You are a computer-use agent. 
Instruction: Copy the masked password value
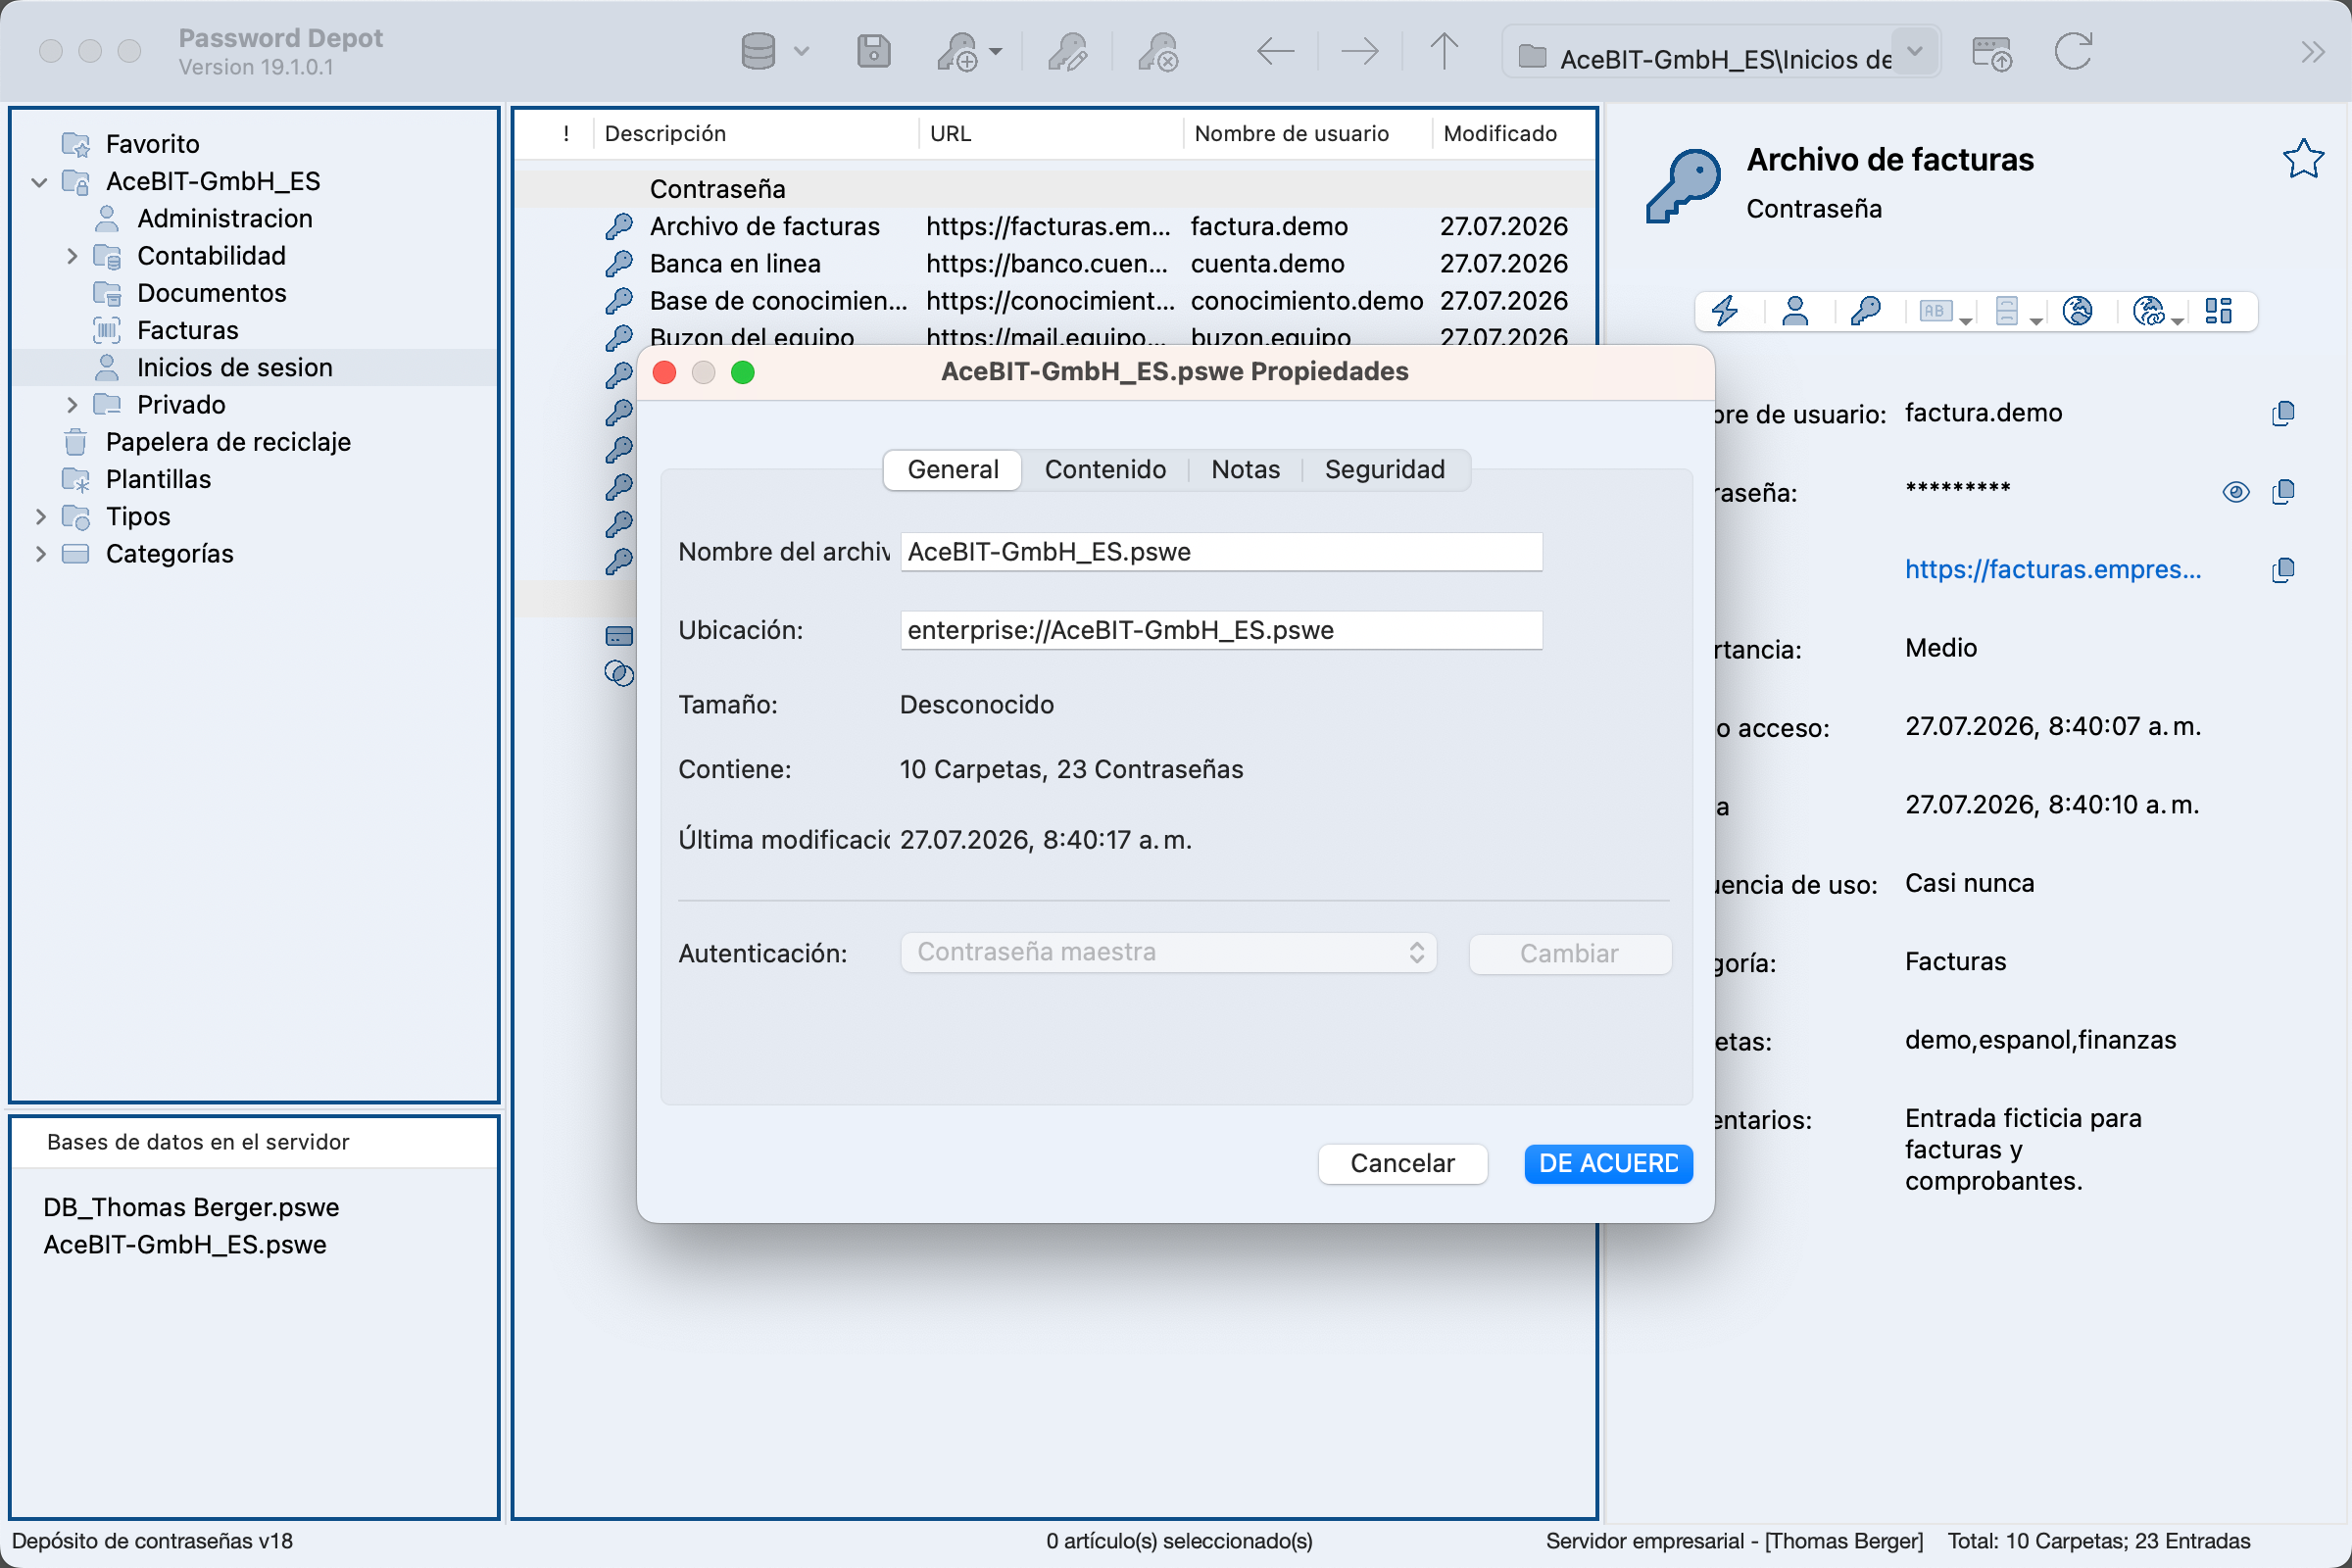click(2282, 491)
